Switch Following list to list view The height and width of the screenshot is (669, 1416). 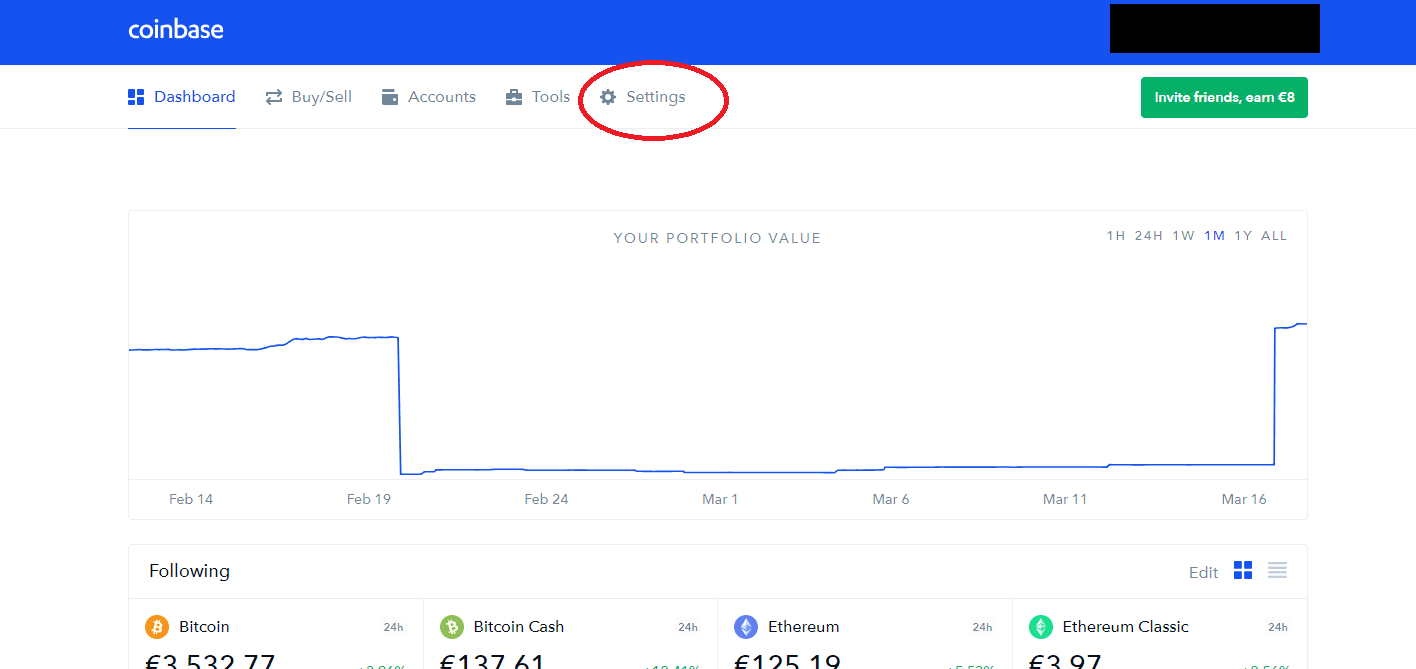click(1277, 571)
